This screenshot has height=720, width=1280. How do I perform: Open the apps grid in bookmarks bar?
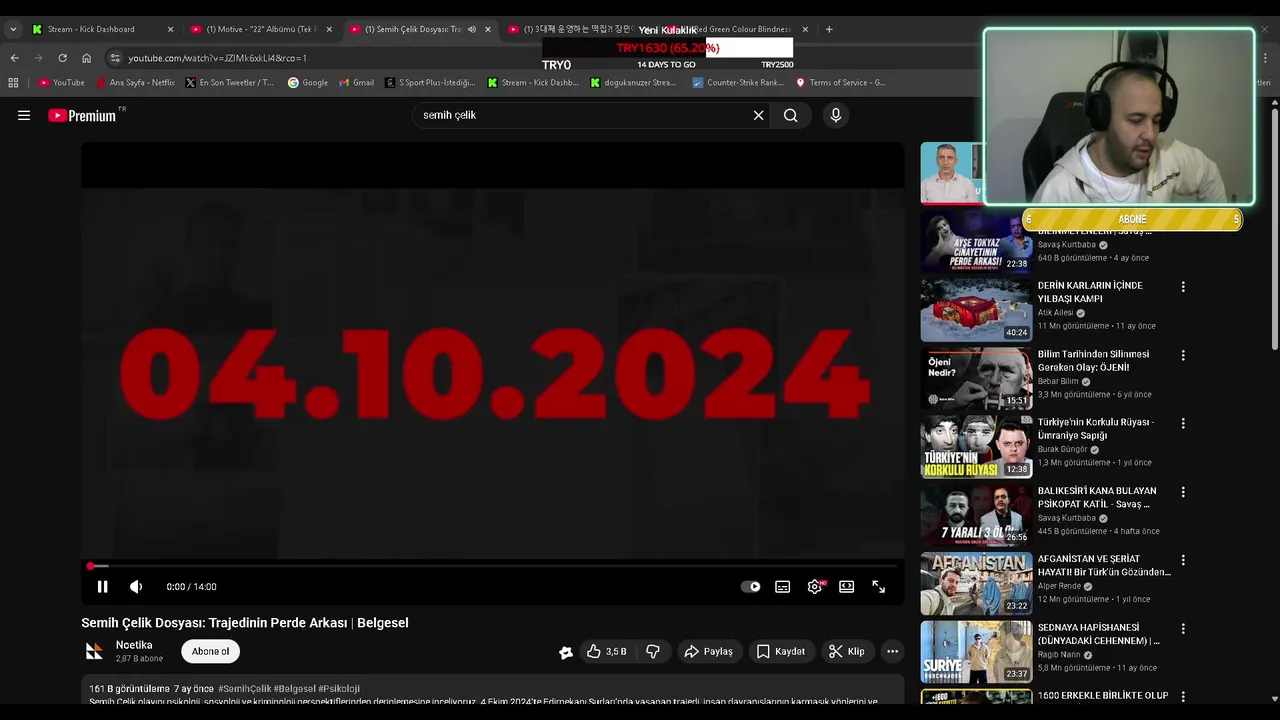(x=13, y=83)
